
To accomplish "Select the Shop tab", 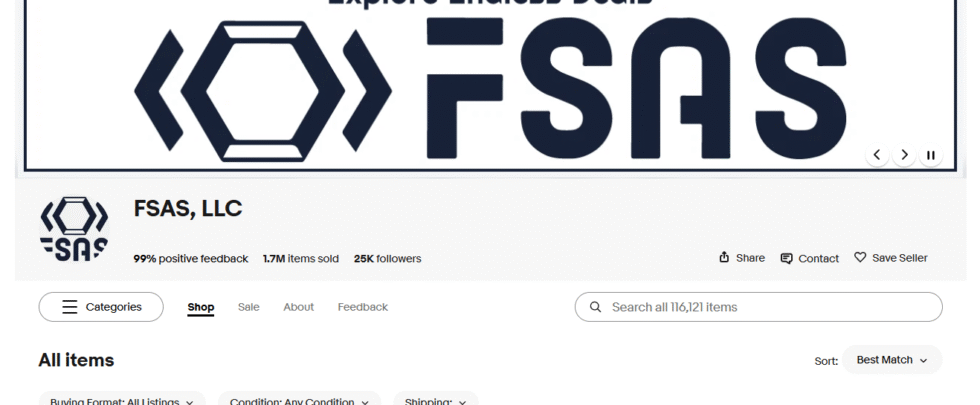I will (x=201, y=307).
